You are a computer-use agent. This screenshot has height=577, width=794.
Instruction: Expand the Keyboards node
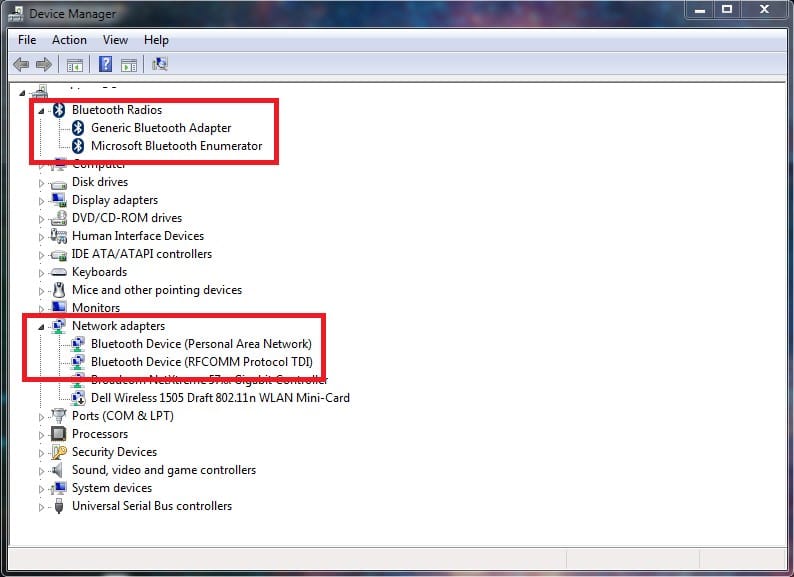[41, 273]
